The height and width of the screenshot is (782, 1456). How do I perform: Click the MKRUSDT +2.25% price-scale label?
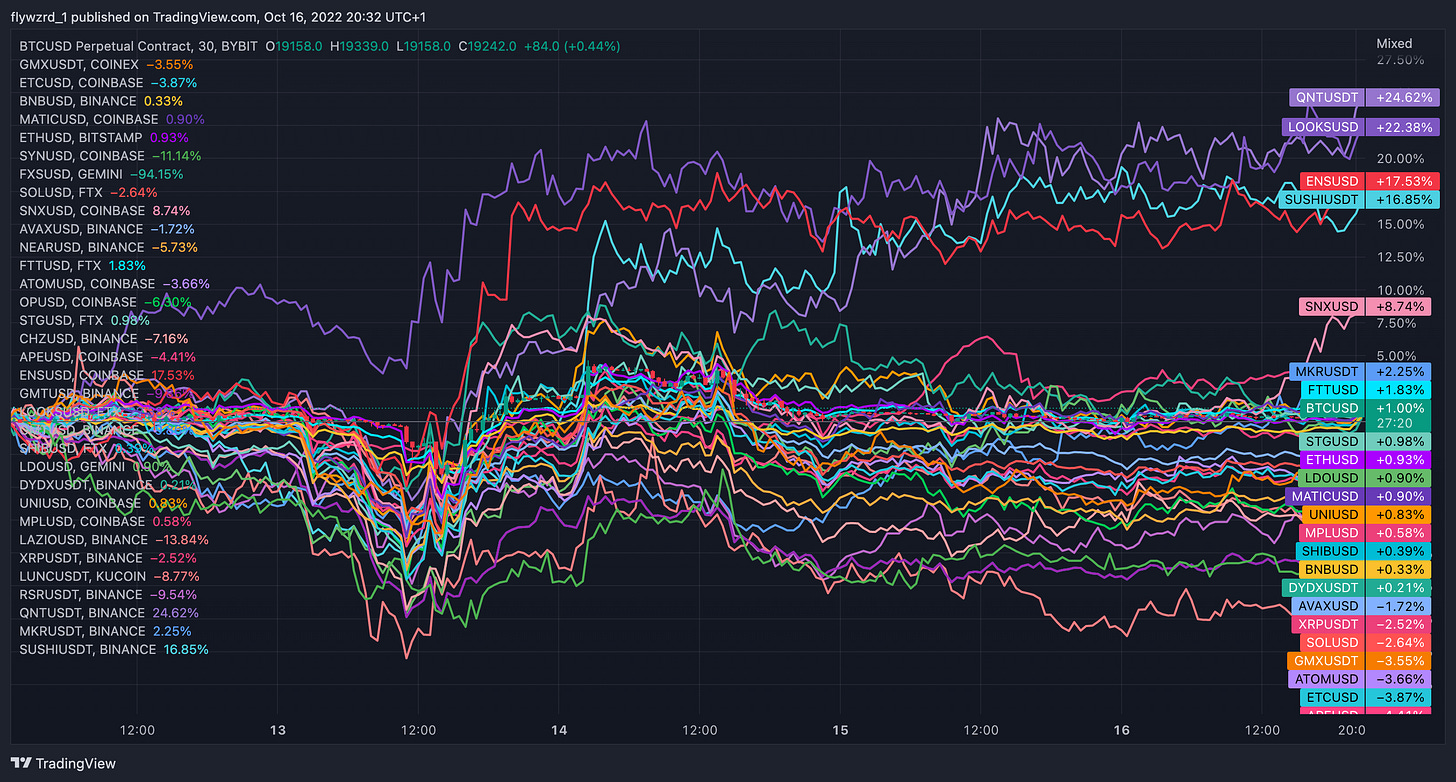[x=1361, y=372]
